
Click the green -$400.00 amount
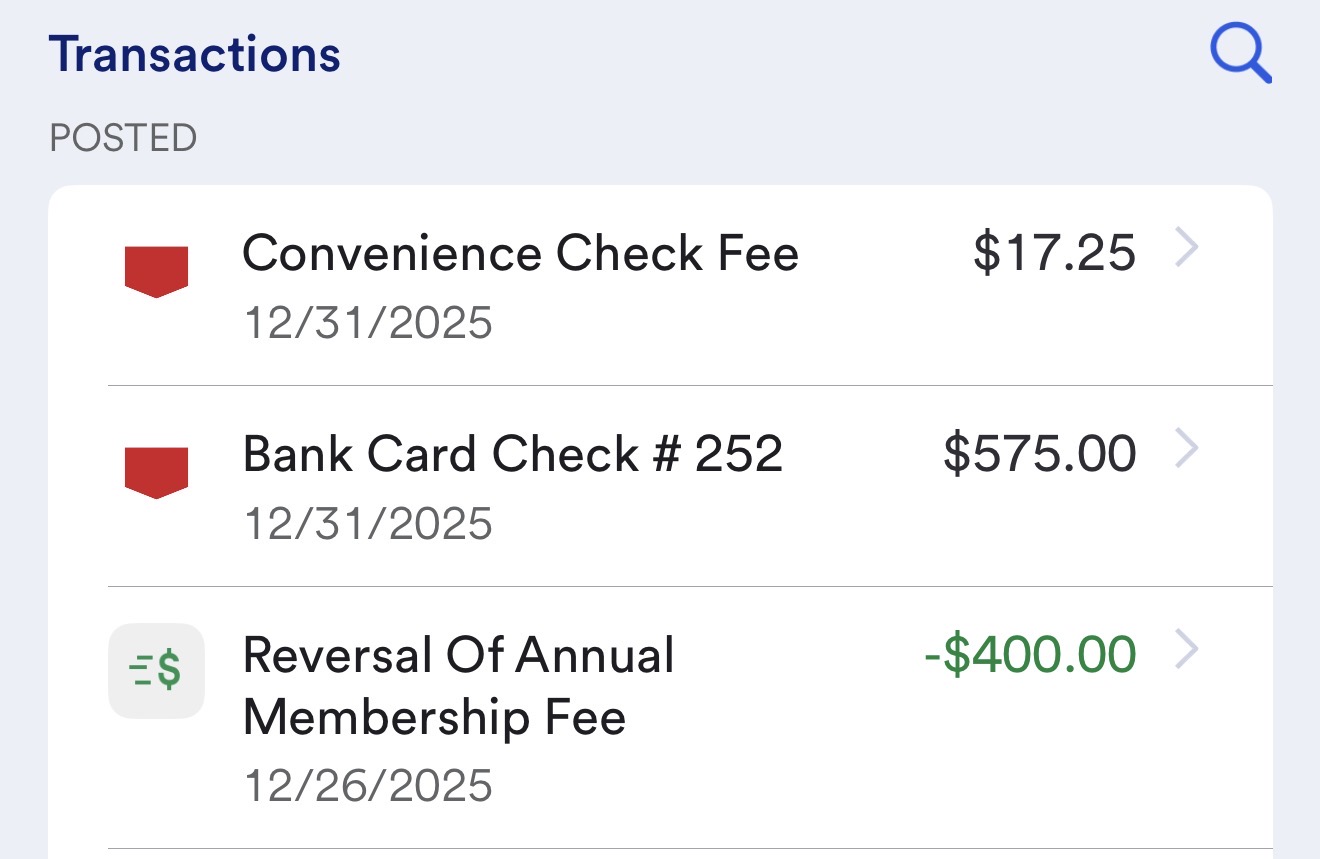click(1030, 655)
